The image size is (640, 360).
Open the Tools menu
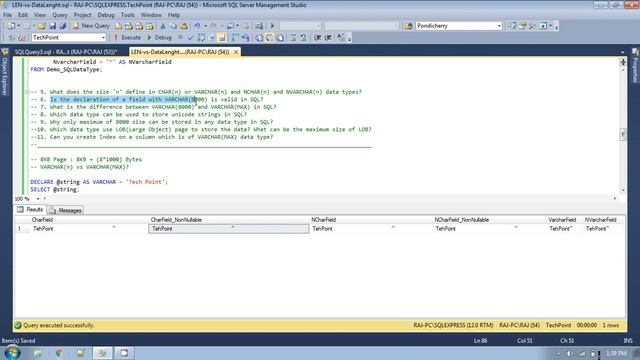(127, 15)
